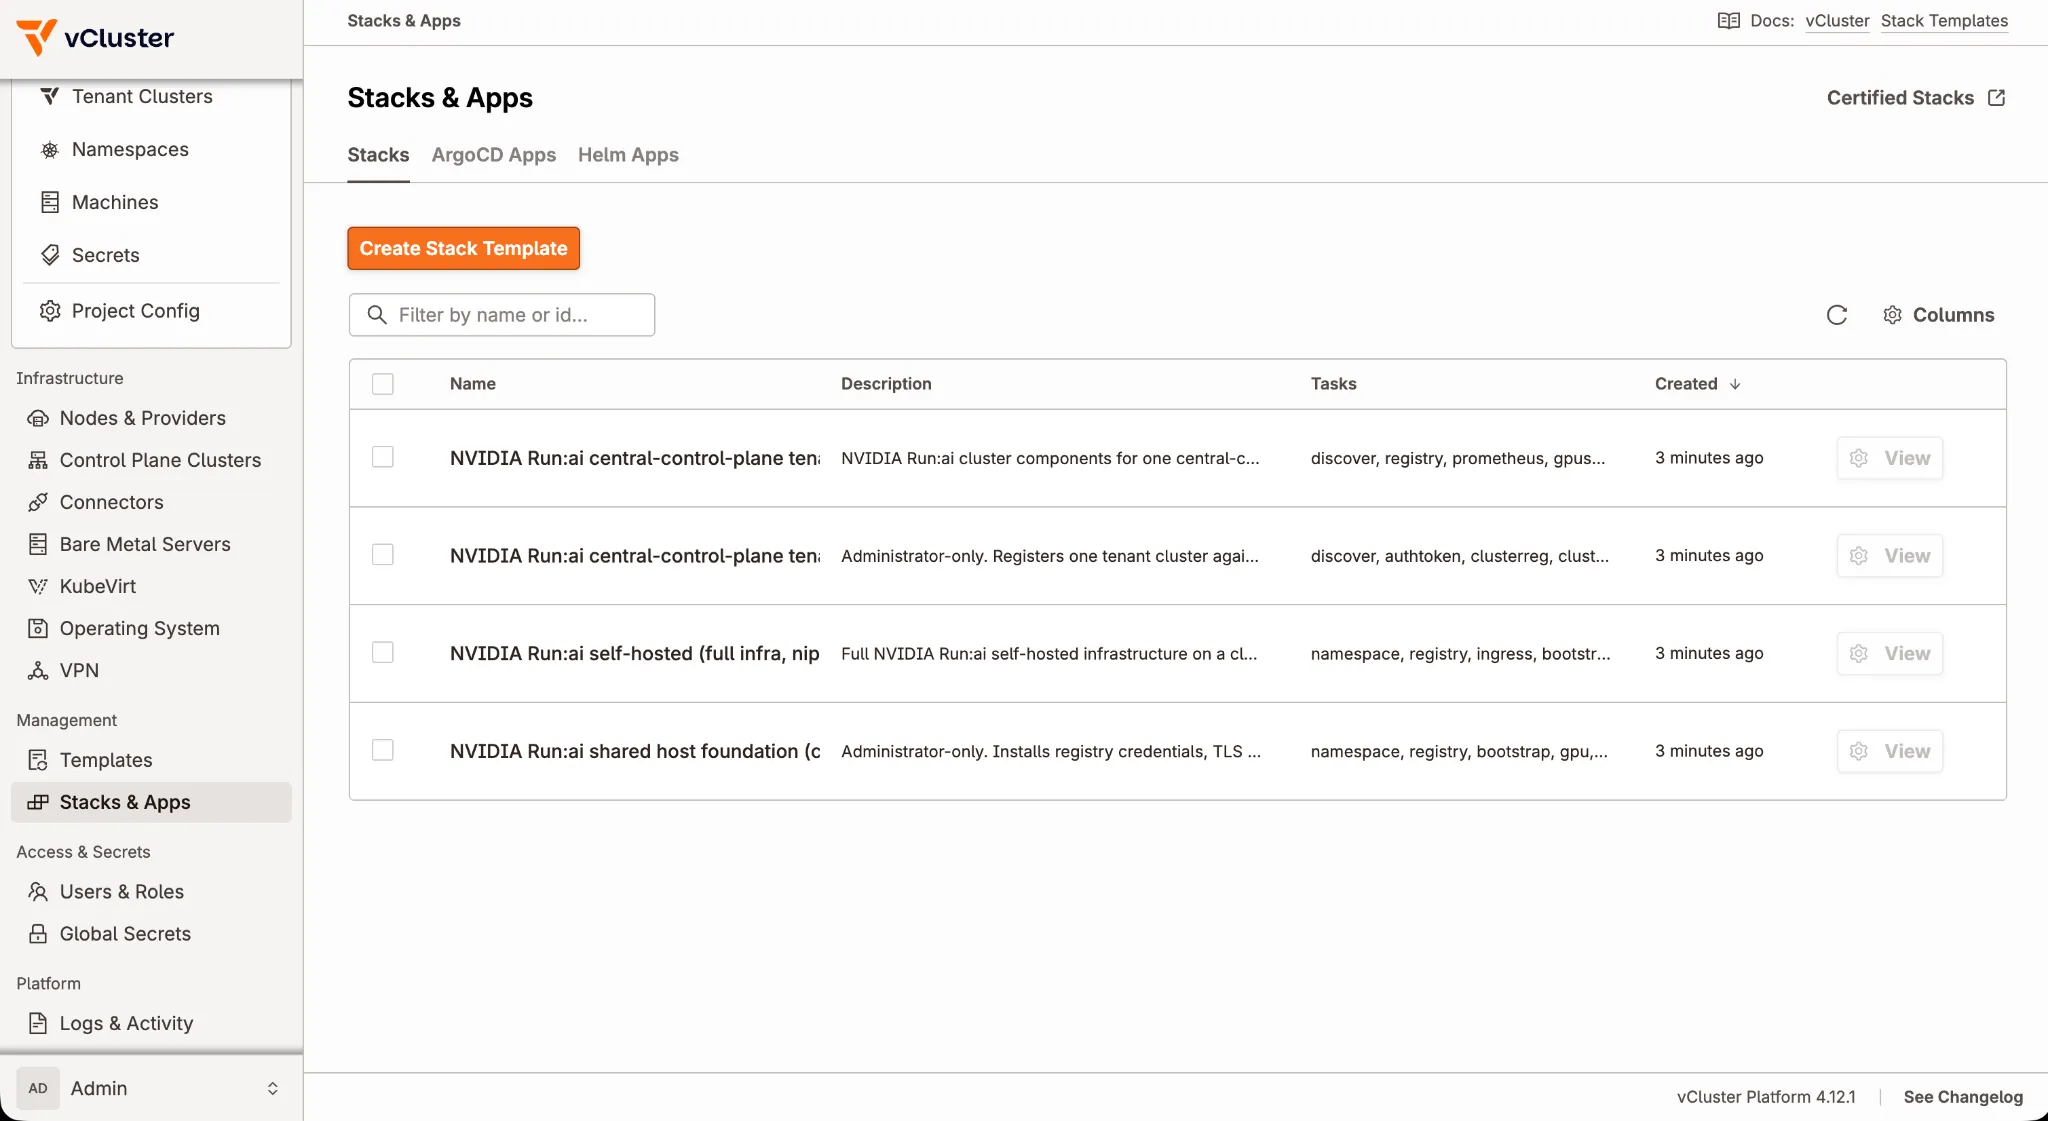Click the Machines icon
Viewport: 2048px width, 1121px height.
pos(50,202)
